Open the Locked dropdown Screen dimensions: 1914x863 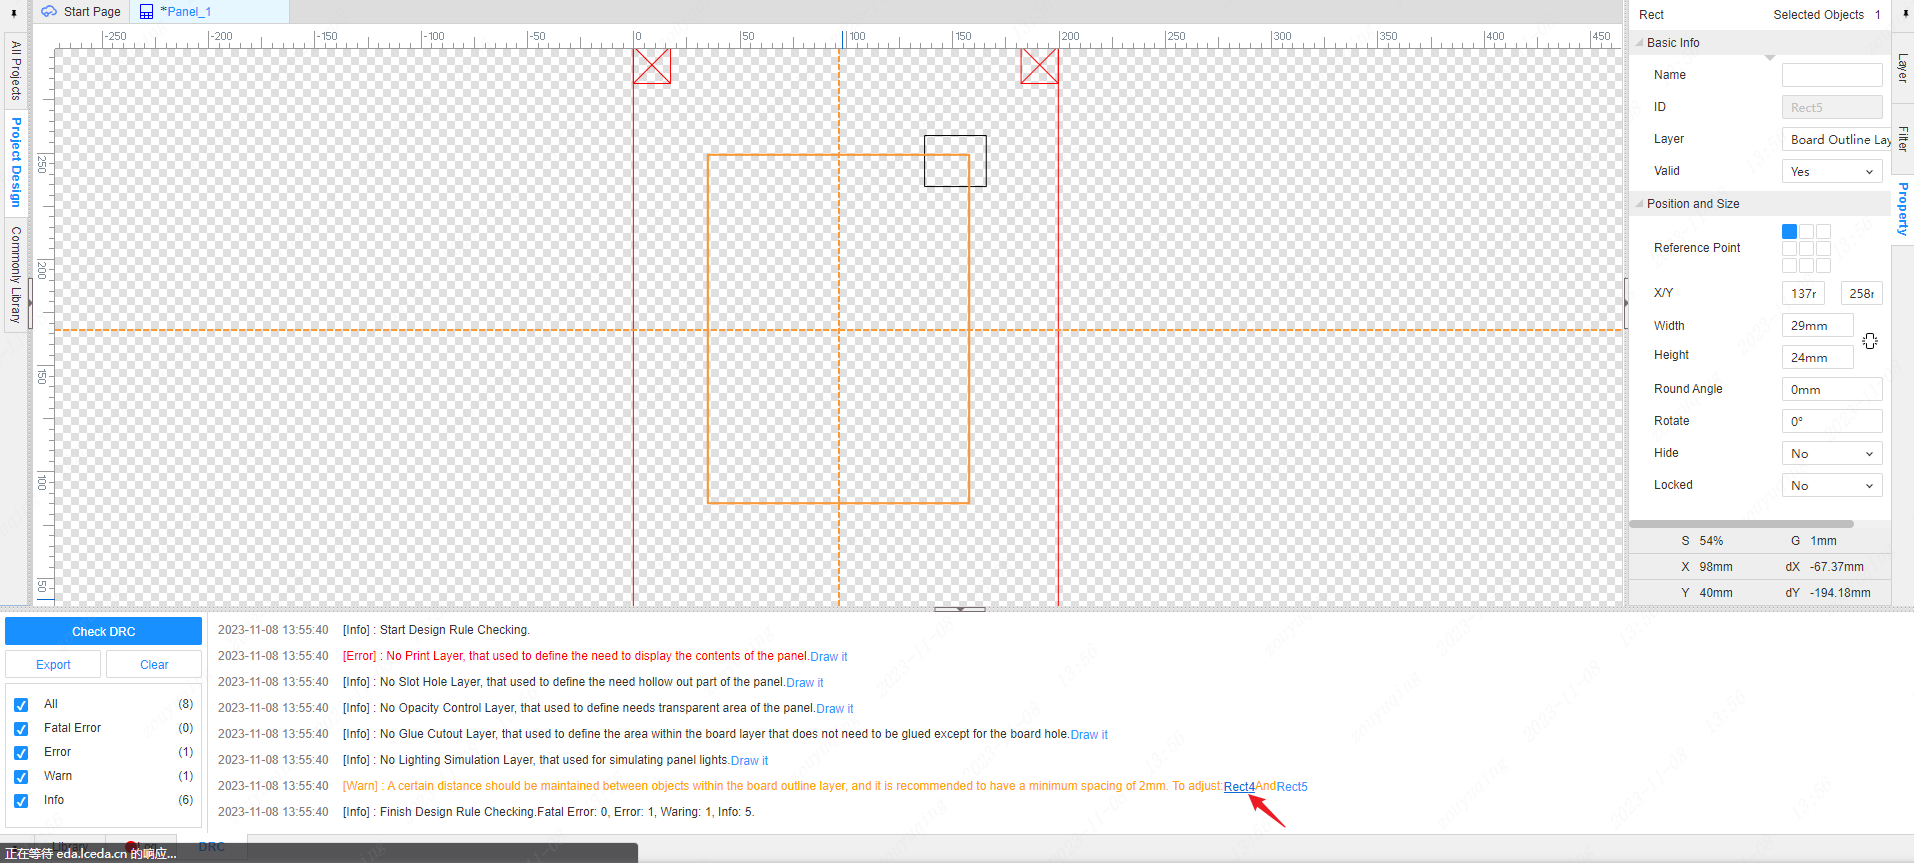(x=1832, y=486)
